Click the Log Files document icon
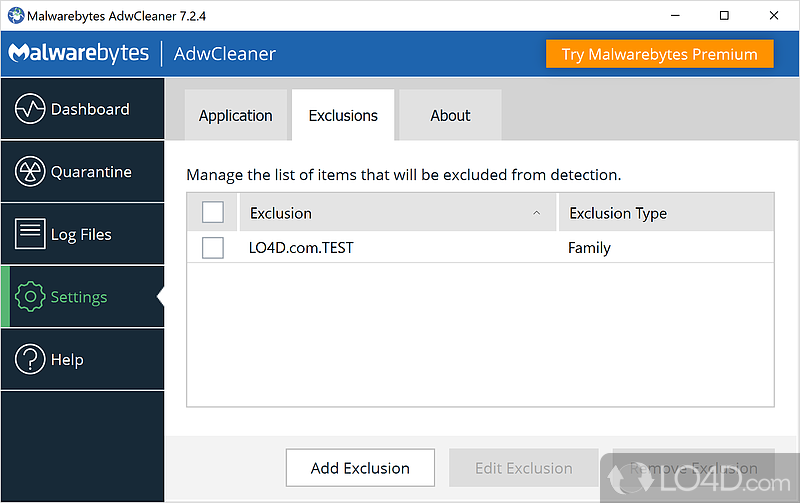The height and width of the screenshot is (503, 800). click(x=30, y=234)
